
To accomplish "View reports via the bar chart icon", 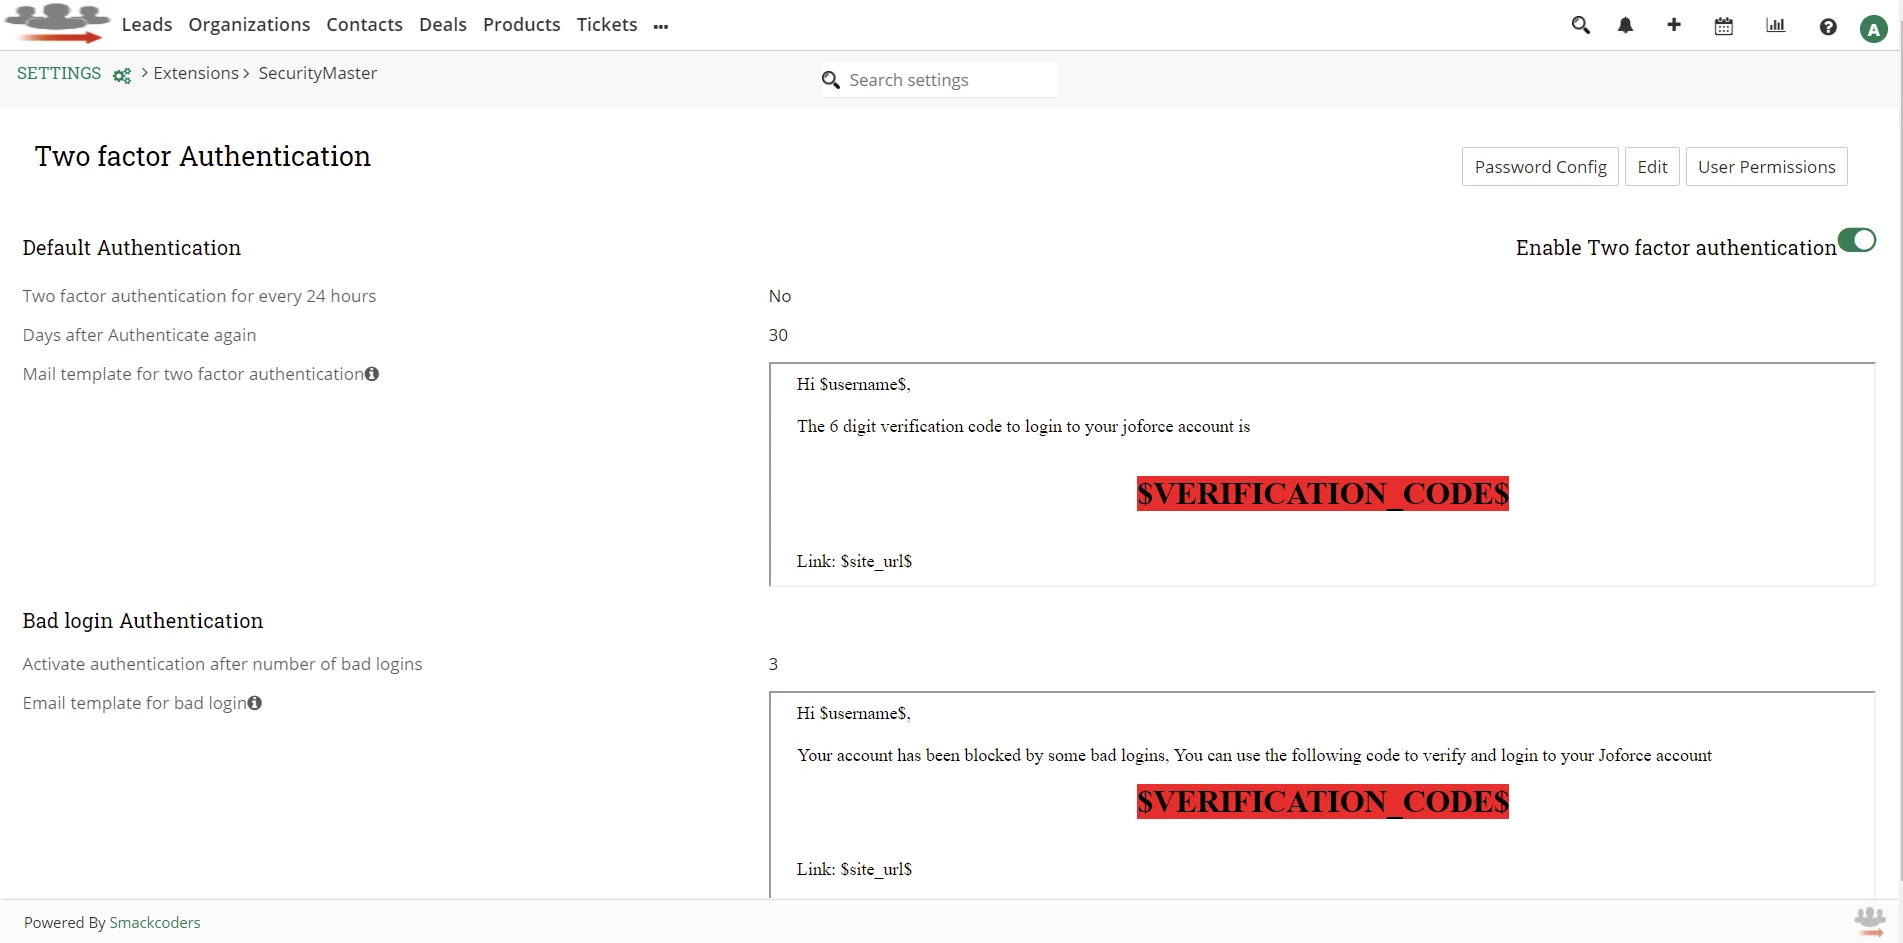I will click(x=1775, y=25).
